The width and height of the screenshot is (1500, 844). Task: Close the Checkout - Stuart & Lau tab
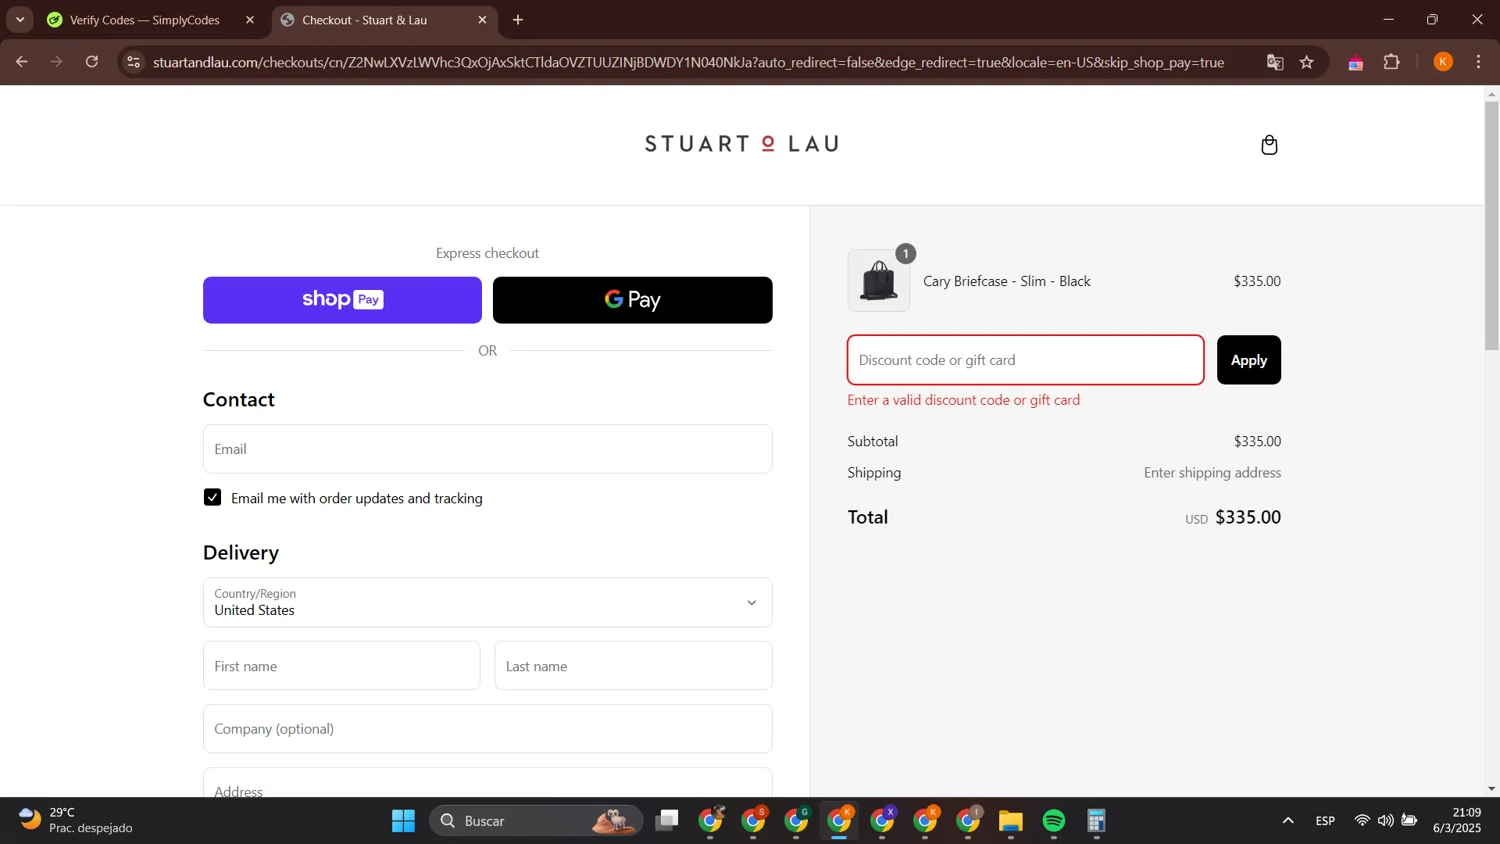coord(482,20)
